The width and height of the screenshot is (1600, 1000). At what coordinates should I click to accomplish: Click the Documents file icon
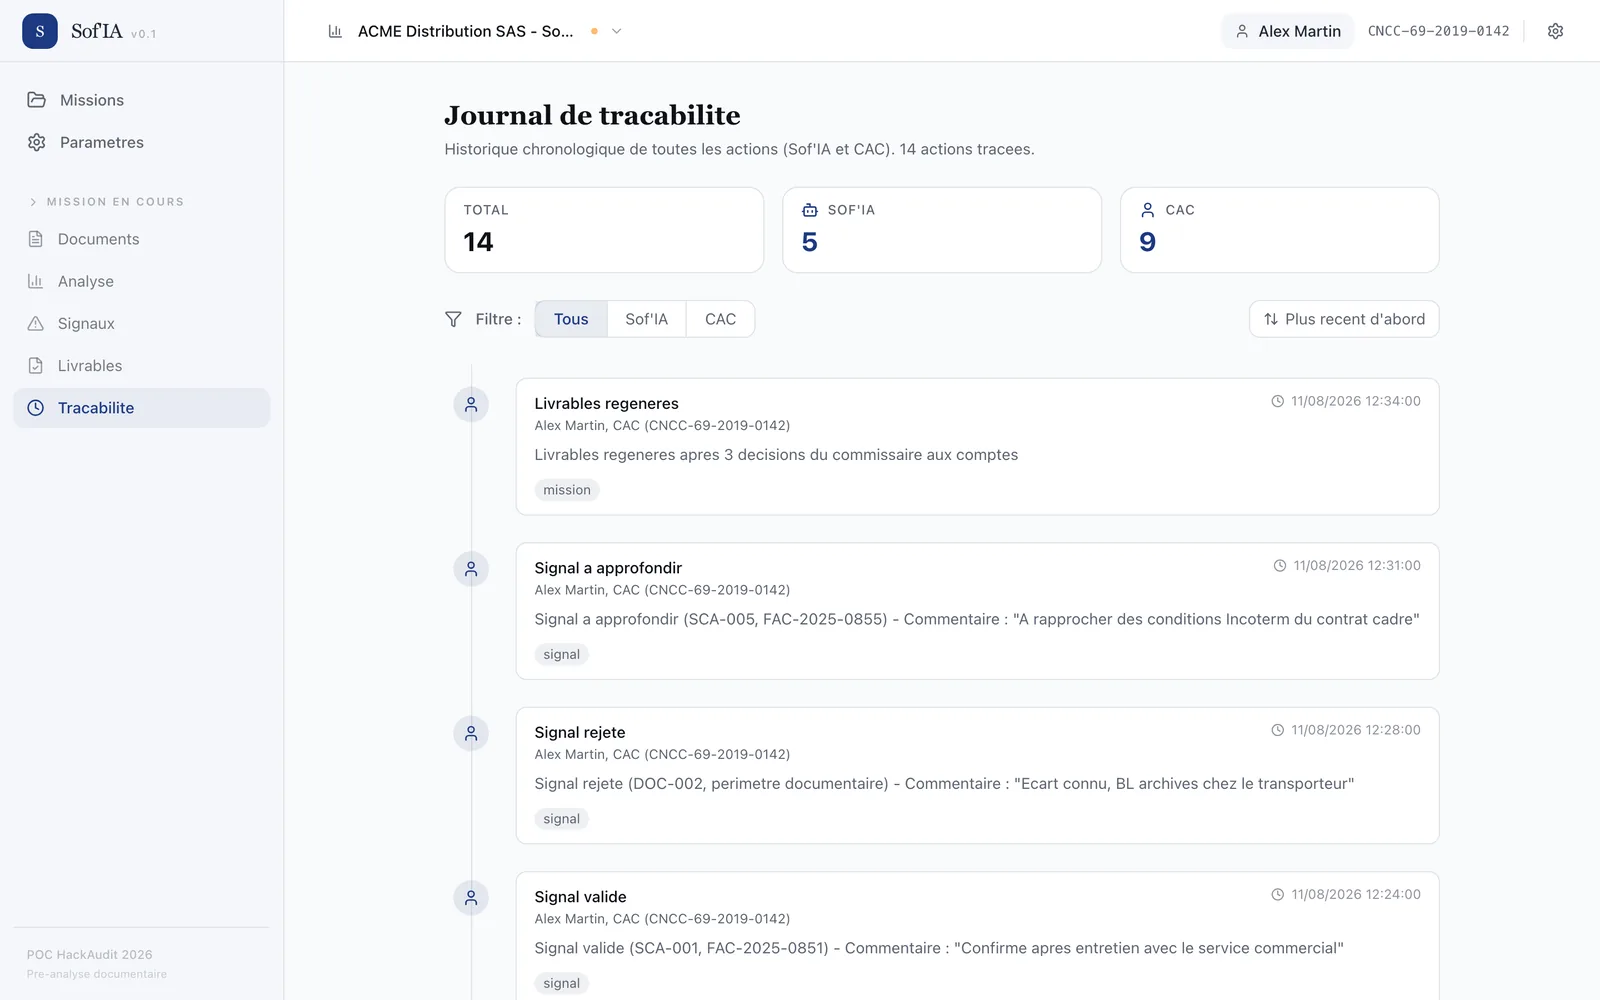[x=36, y=239]
